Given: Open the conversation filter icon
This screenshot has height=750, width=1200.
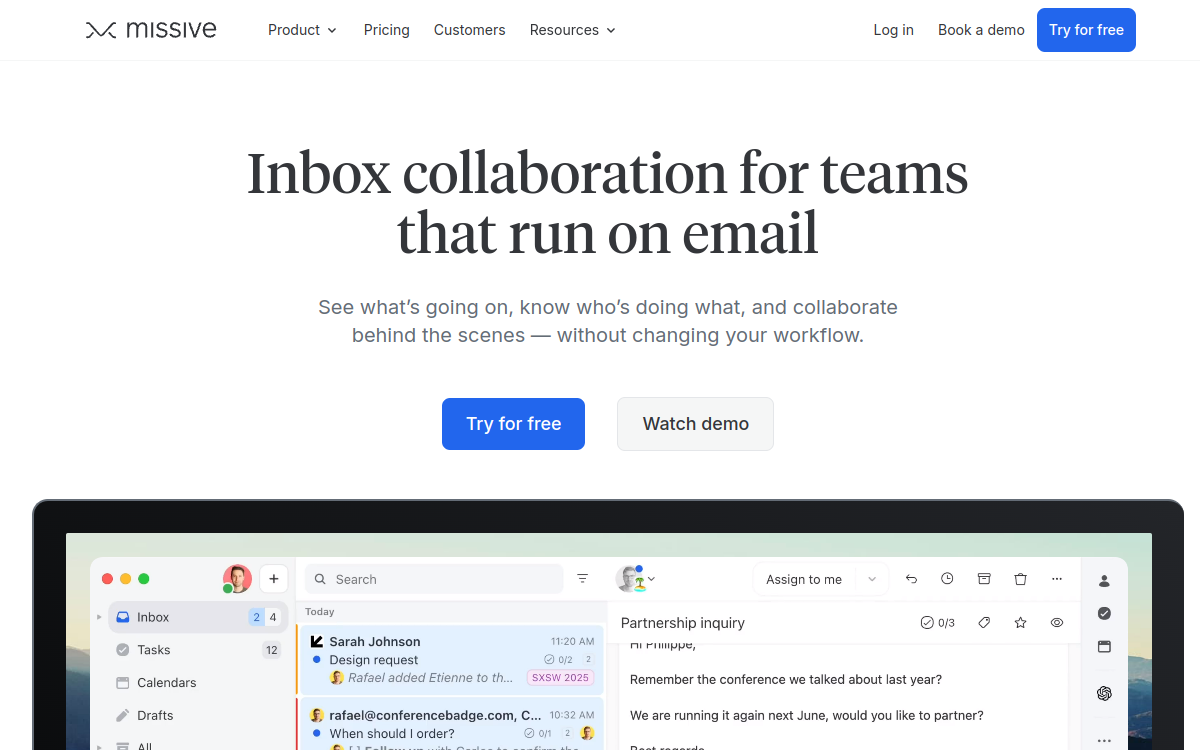Looking at the screenshot, I should (x=583, y=579).
